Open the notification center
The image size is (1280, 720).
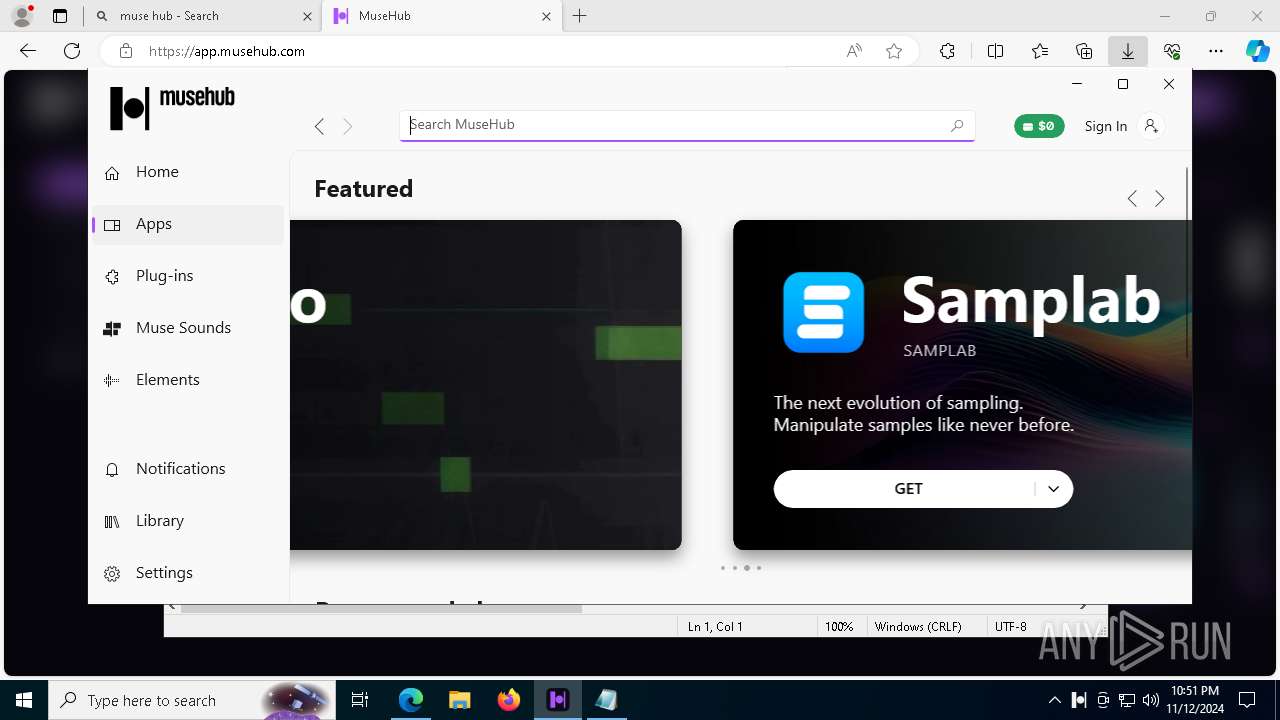[1247, 700]
